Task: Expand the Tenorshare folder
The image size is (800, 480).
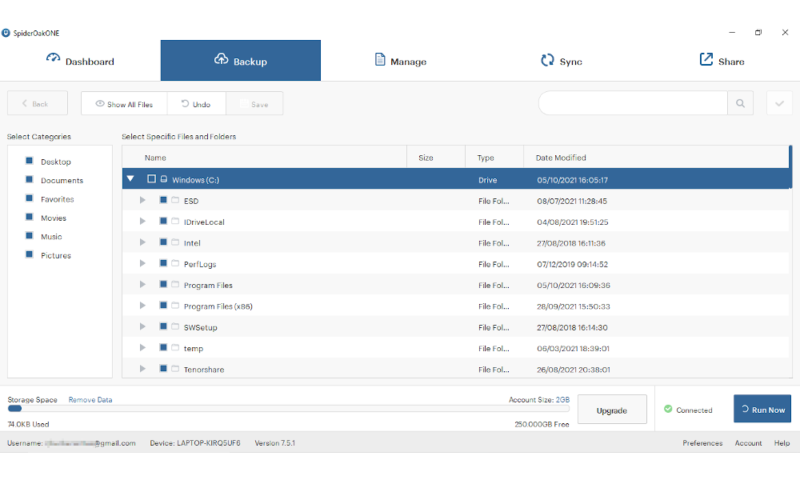Action: point(142,369)
